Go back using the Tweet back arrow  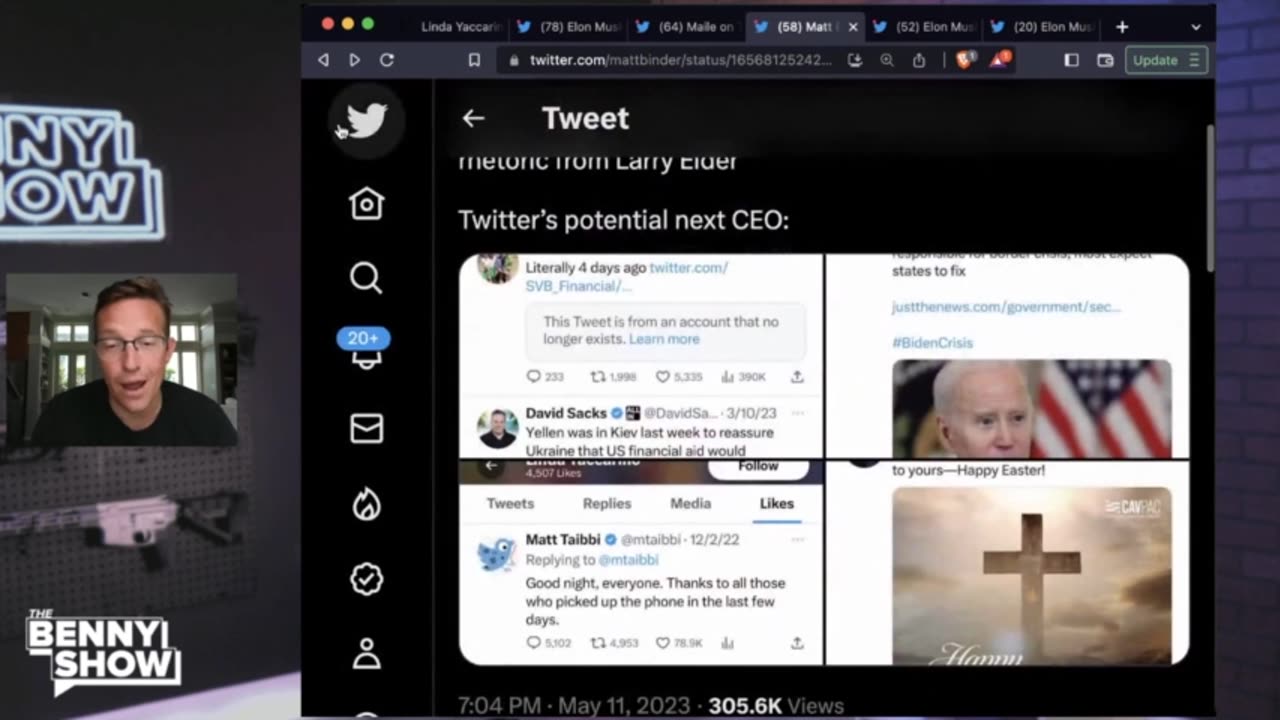pyautogui.click(x=473, y=118)
